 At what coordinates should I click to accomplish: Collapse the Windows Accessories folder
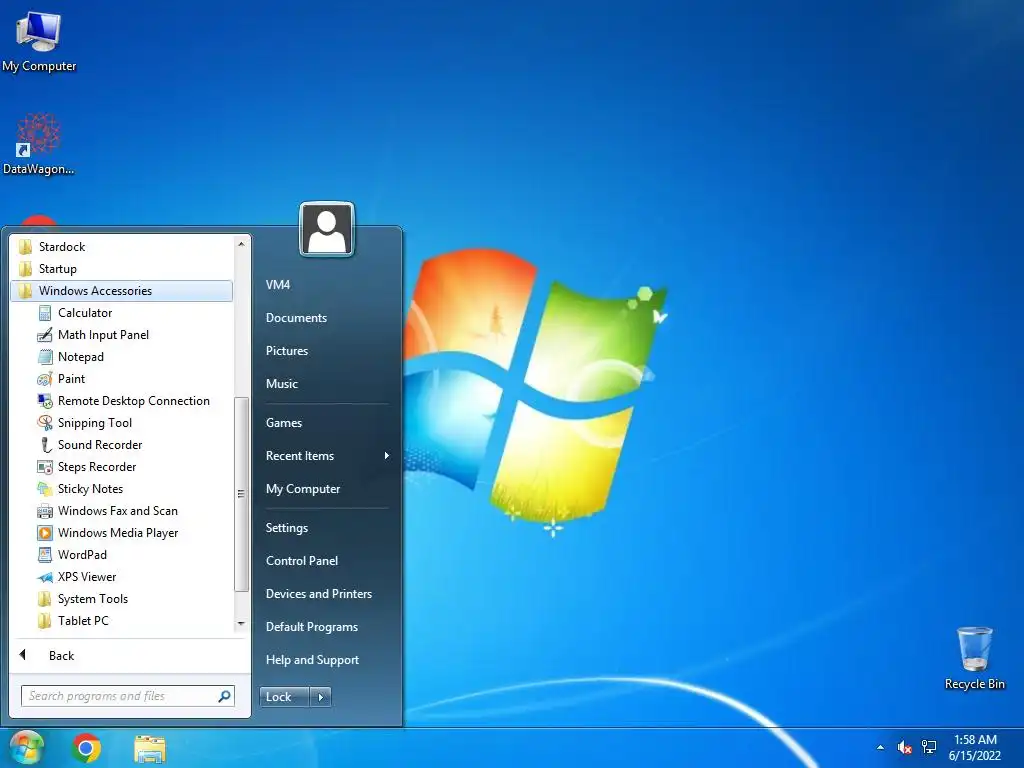(x=122, y=291)
